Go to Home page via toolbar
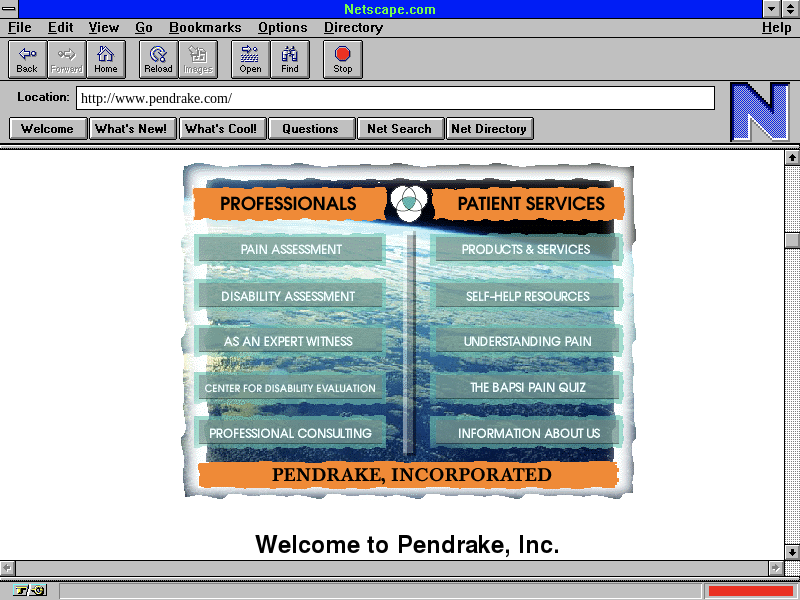The height and width of the screenshot is (600, 800). coord(106,60)
